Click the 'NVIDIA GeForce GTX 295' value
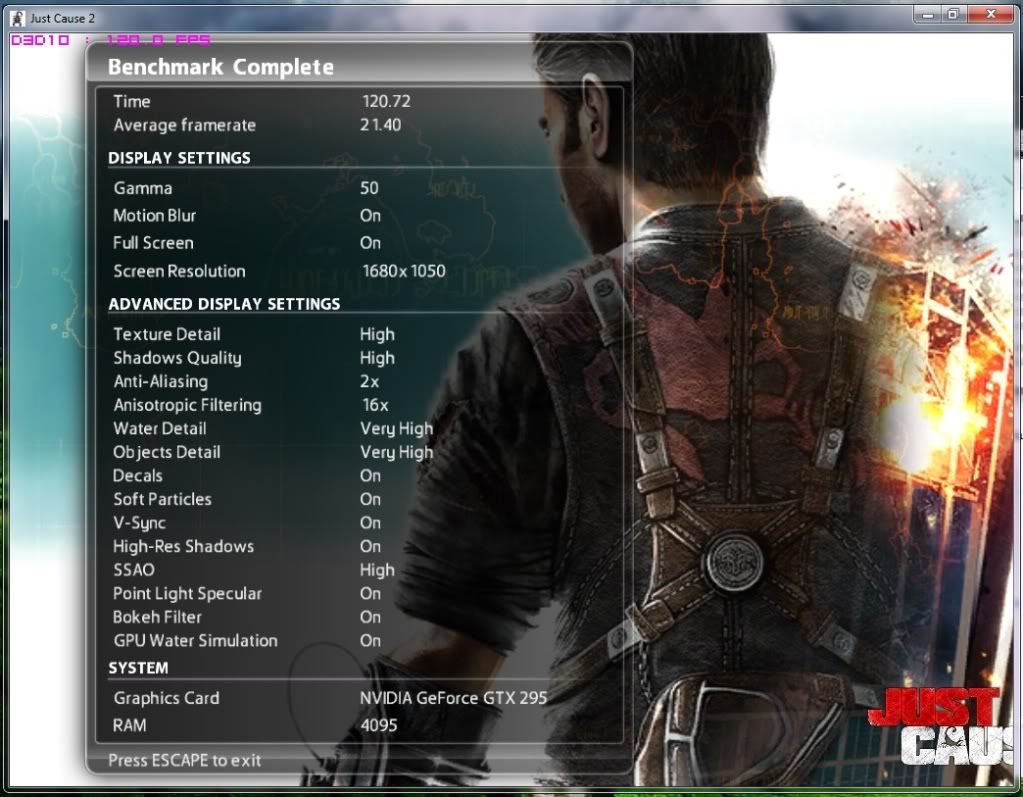Image resolution: width=1023 pixels, height=797 pixels. tap(453, 698)
